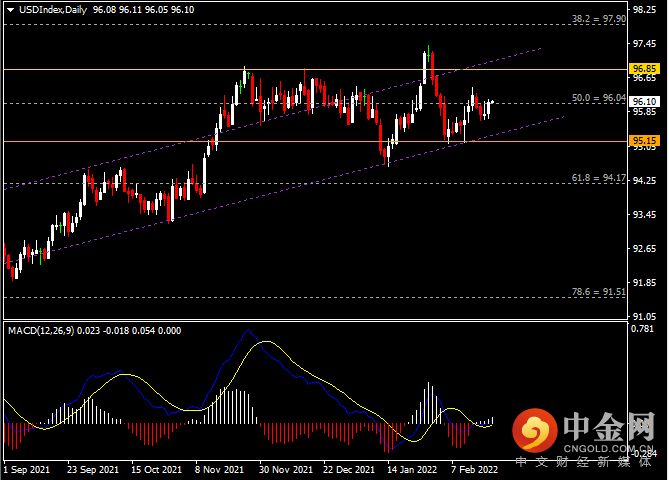Select the 38.2 = 97.90 Fibonacci label
This screenshot has width=669, height=480.
599,19
